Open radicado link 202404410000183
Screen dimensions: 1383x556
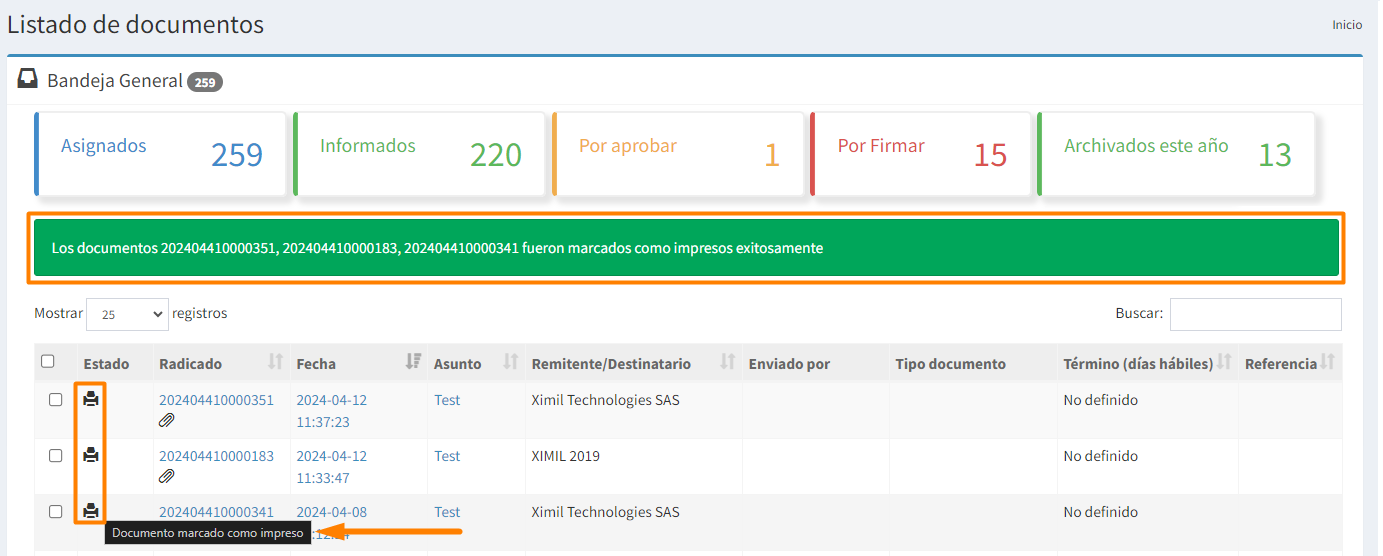tap(216, 456)
